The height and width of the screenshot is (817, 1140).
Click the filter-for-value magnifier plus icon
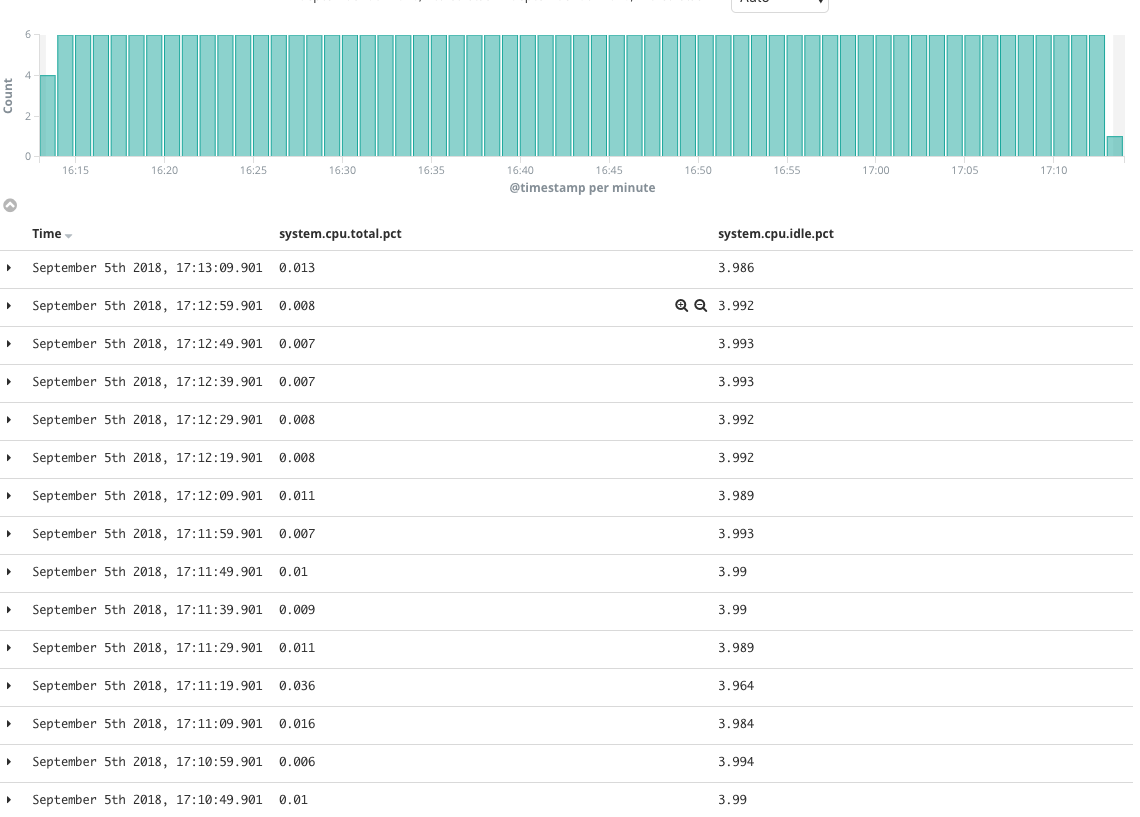click(681, 306)
